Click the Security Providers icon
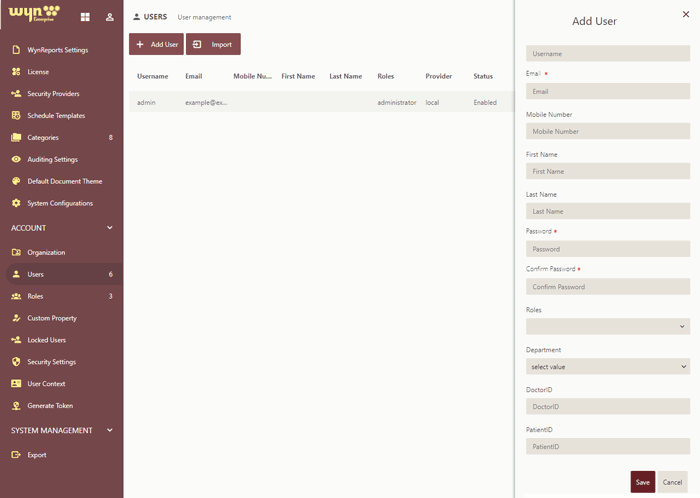 coord(16,94)
